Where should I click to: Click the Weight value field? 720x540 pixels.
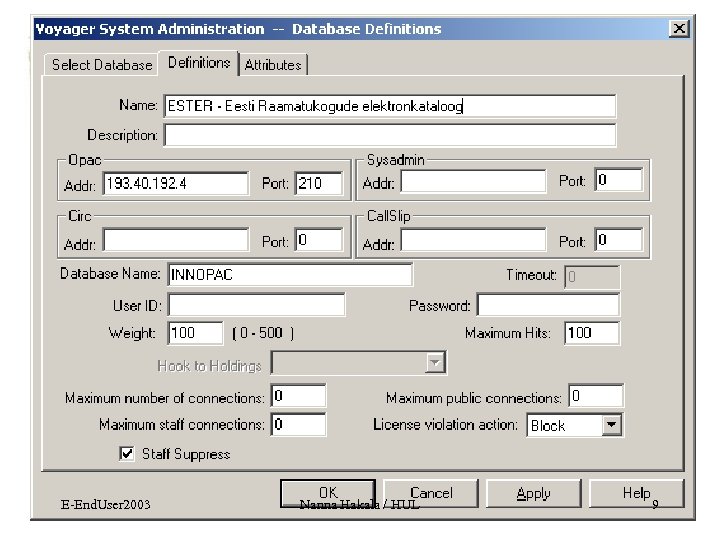(196, 333)
